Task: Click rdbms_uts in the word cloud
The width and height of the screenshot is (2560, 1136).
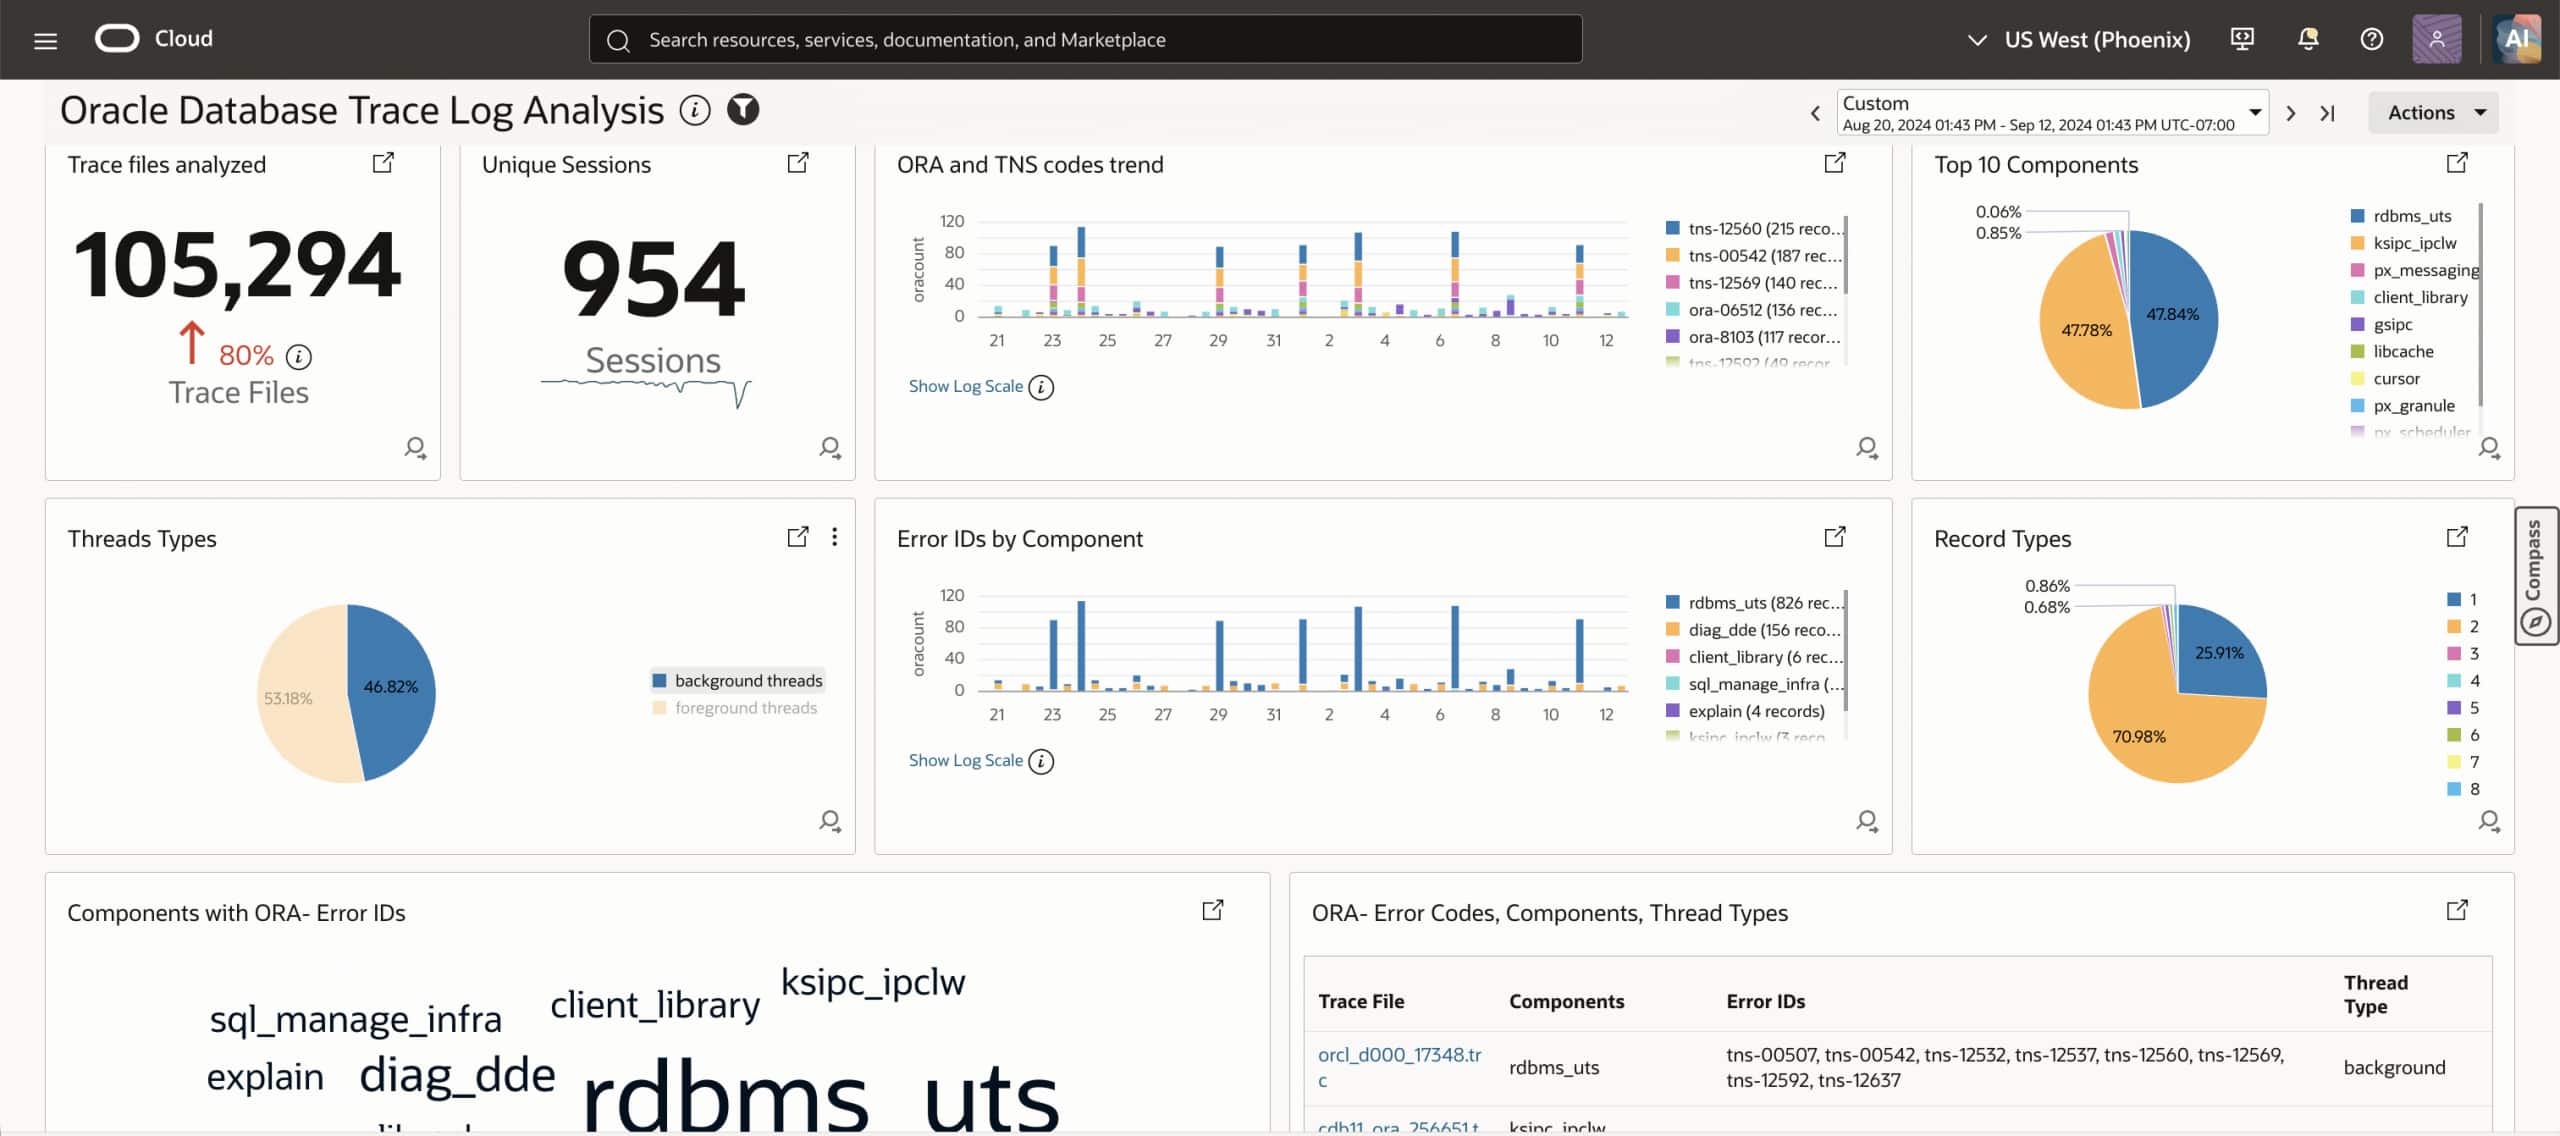Action: pyautogui.click(x=820, y=1095)
